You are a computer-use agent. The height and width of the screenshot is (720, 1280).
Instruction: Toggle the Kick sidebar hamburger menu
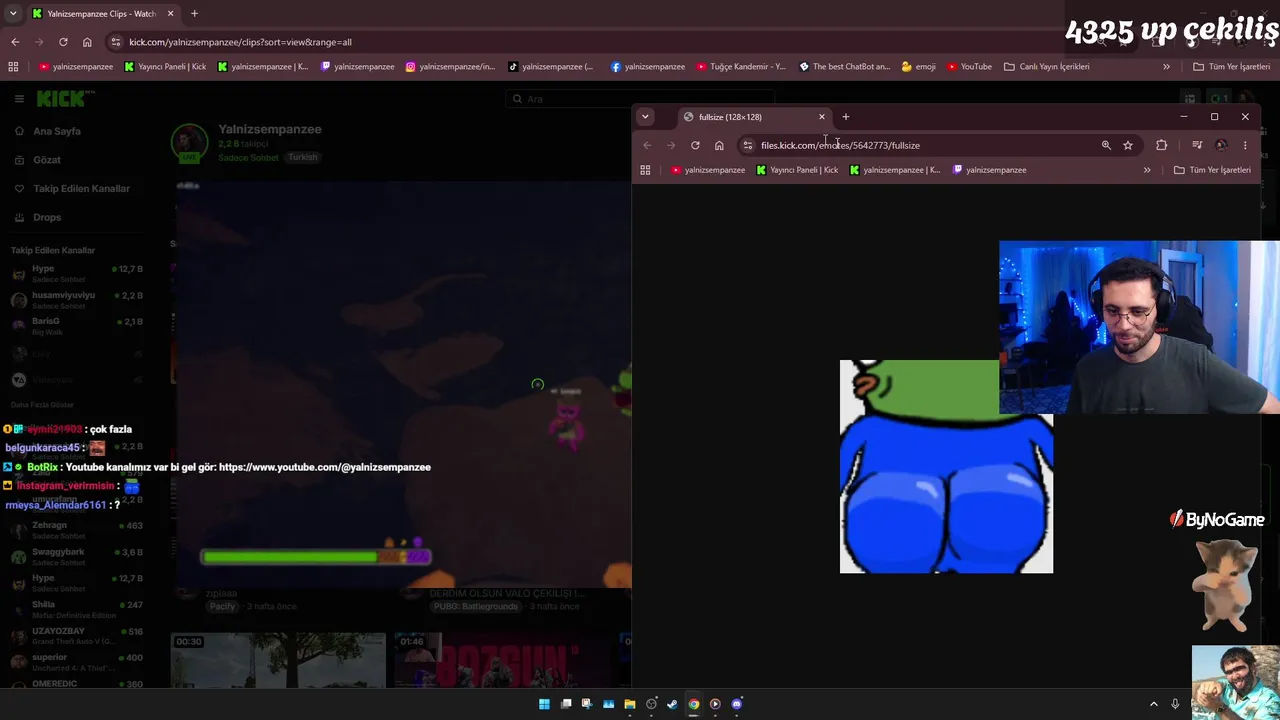click(19, 98)
